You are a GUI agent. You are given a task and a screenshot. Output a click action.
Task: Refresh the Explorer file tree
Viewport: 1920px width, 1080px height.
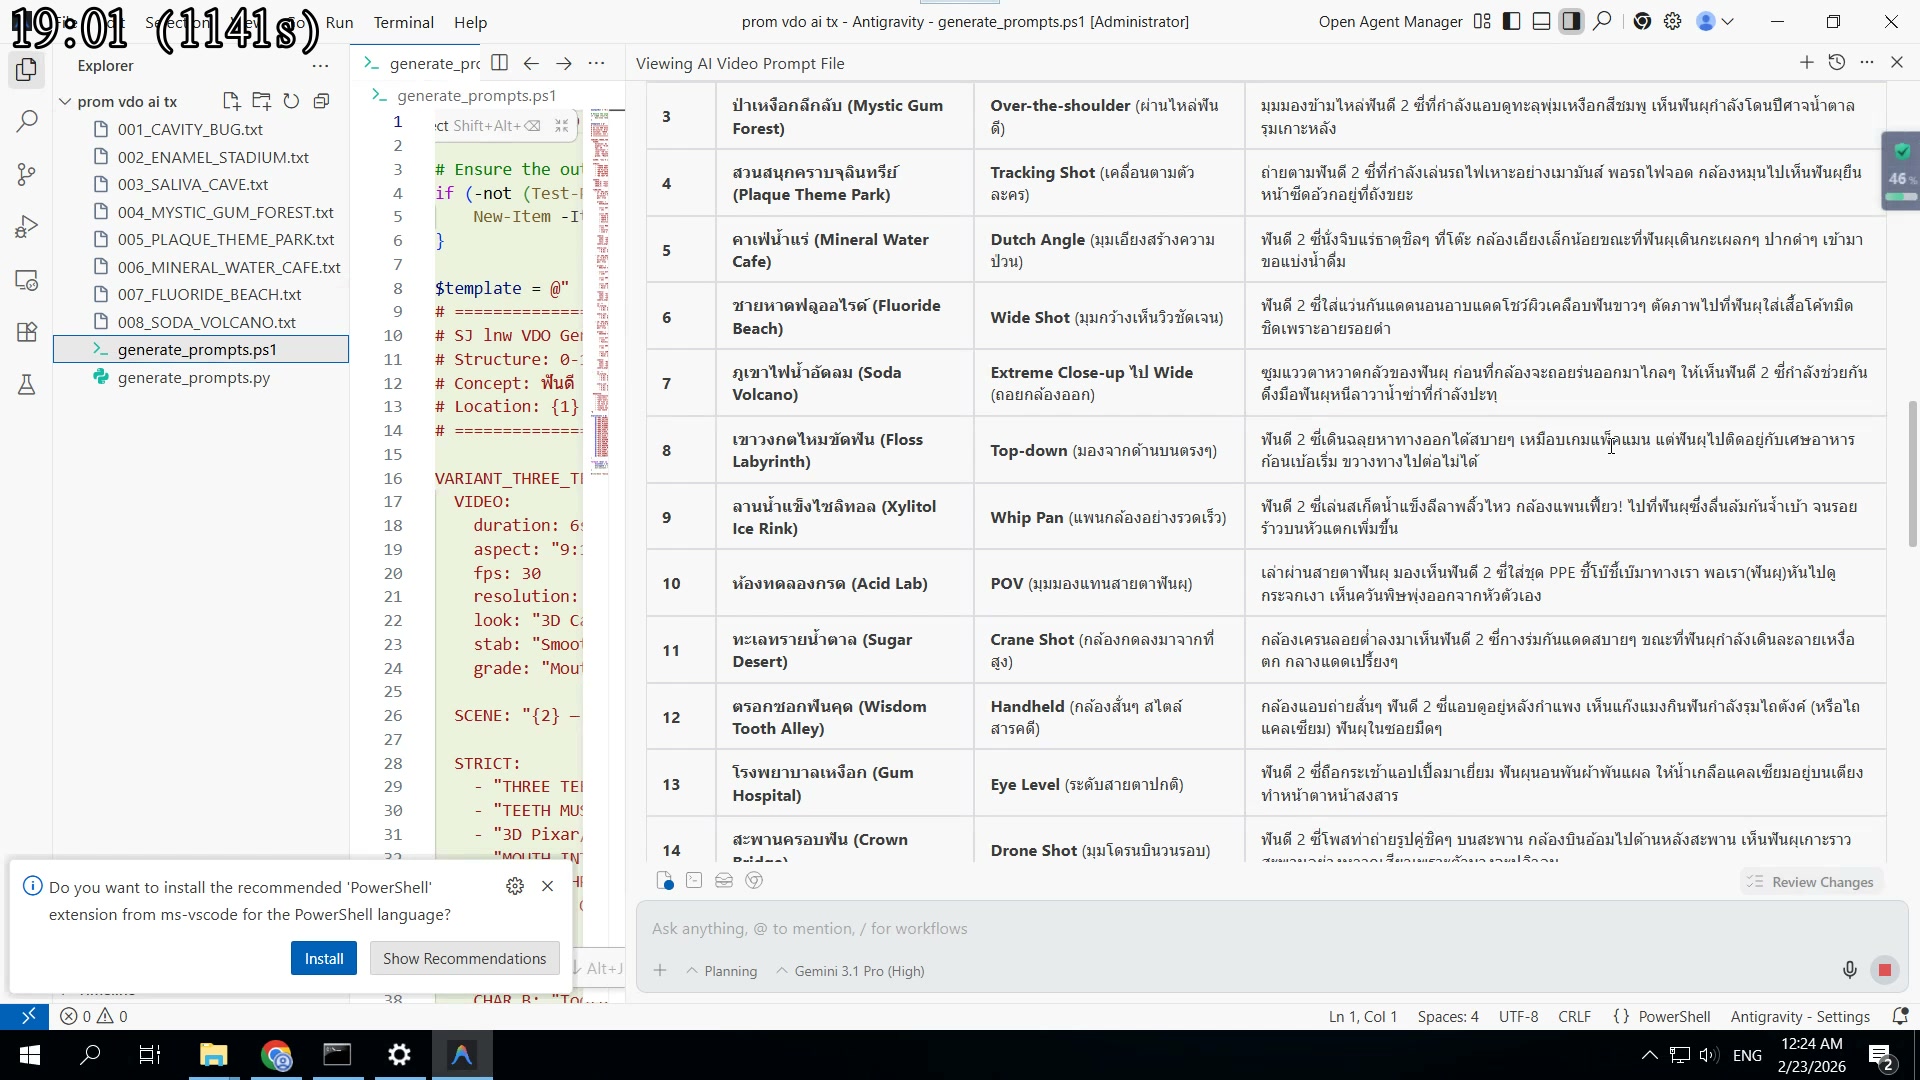291,101
